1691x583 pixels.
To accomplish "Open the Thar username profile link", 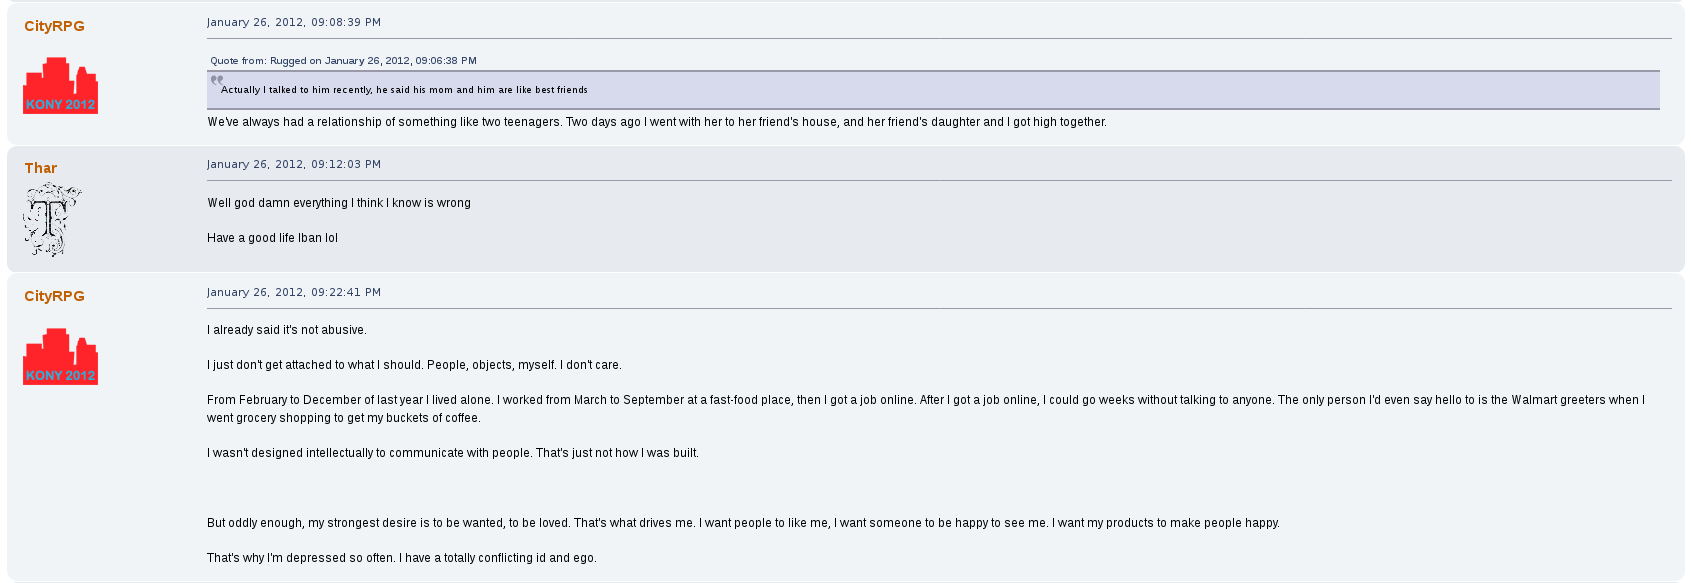I will 41,168.
